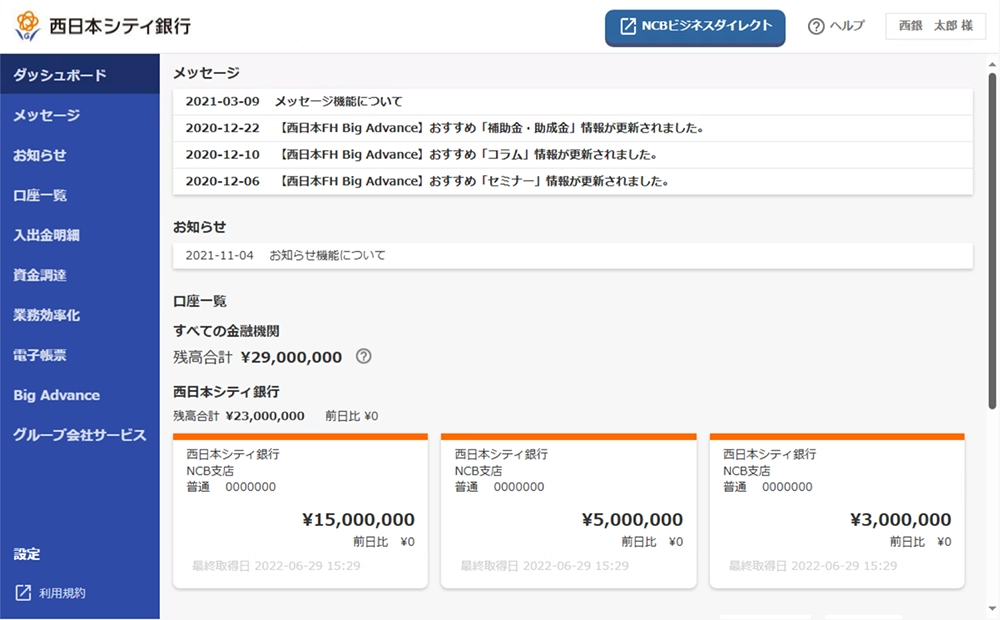Click the Nishi-Nippon City Bank logo
Screen dimensions: 1000x620
[x=102, y=26]
